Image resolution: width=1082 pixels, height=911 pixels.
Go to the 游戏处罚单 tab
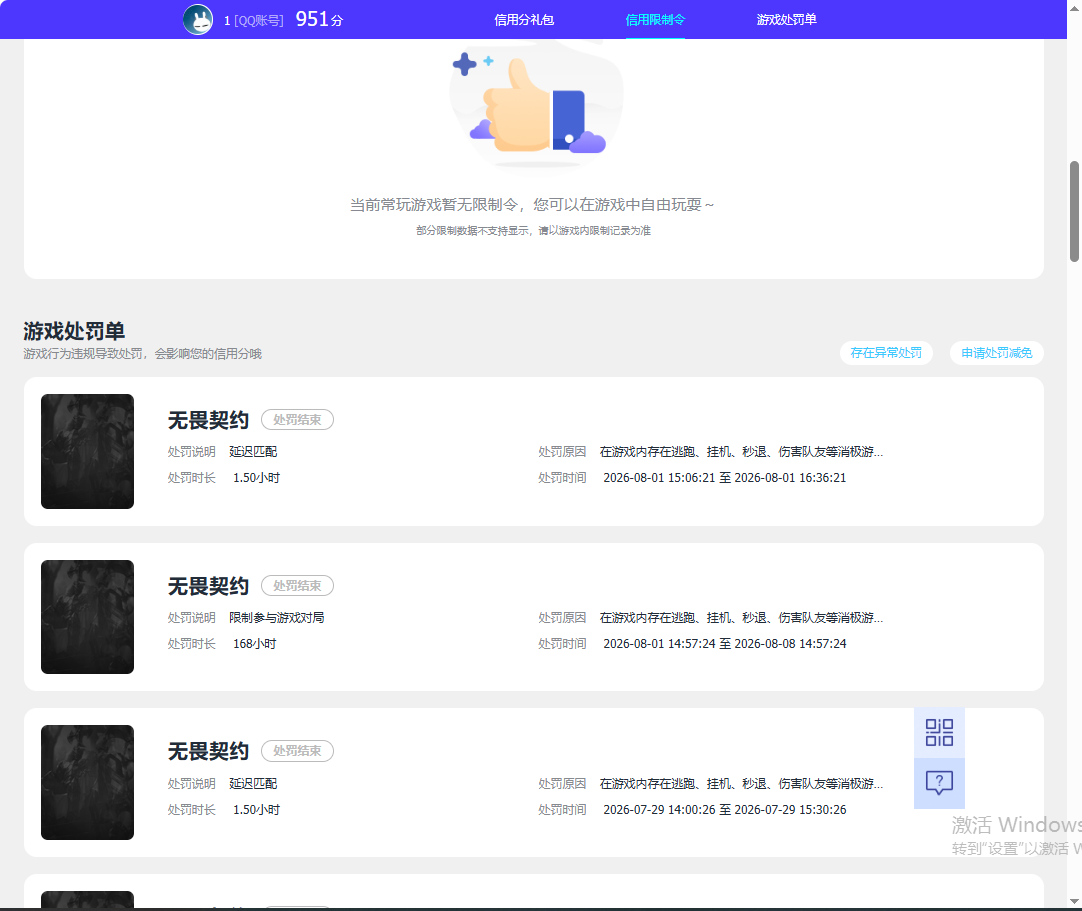787,19
